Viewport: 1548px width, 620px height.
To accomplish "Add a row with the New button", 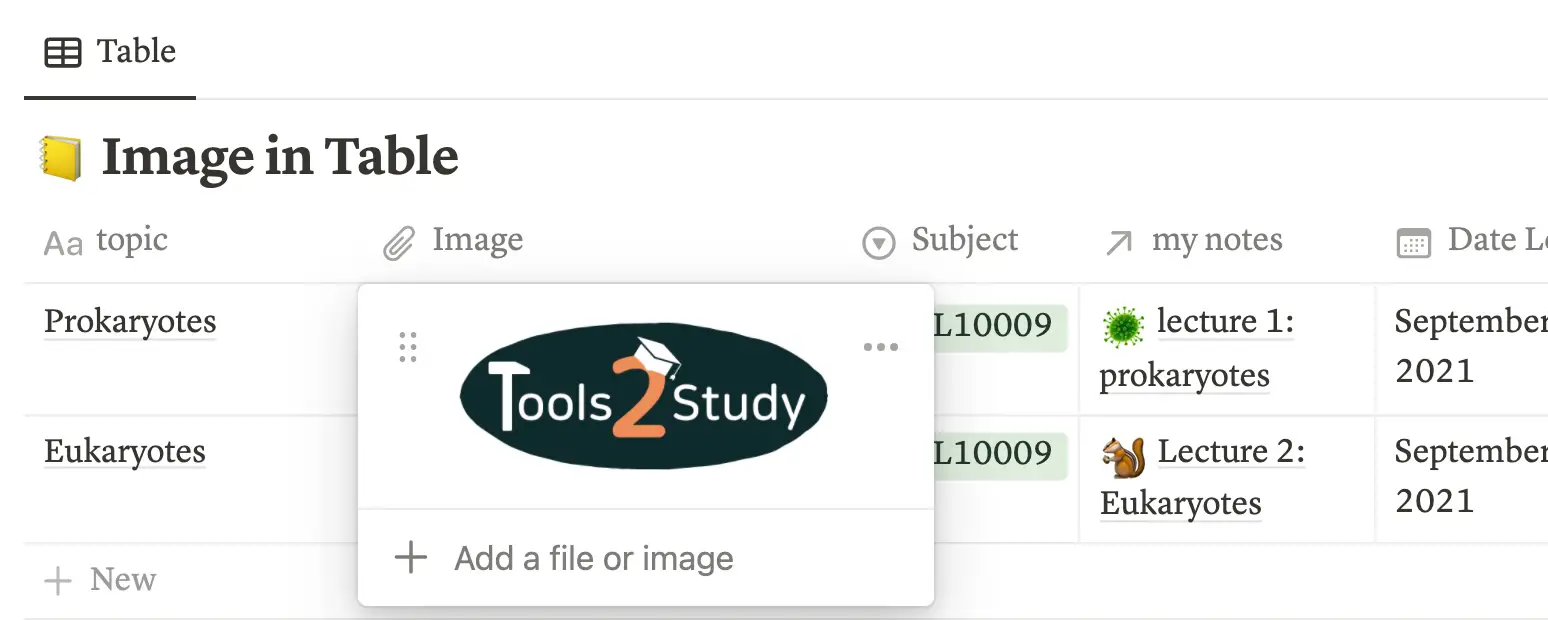I will tap(100, 579).
